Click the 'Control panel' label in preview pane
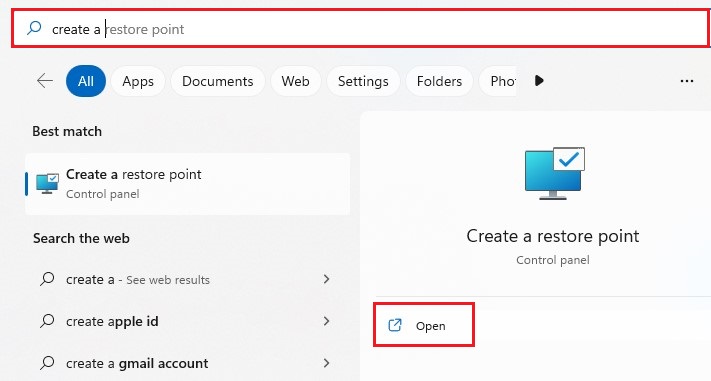The height and width of the screenshot is (381, 711). pos(553,260)
